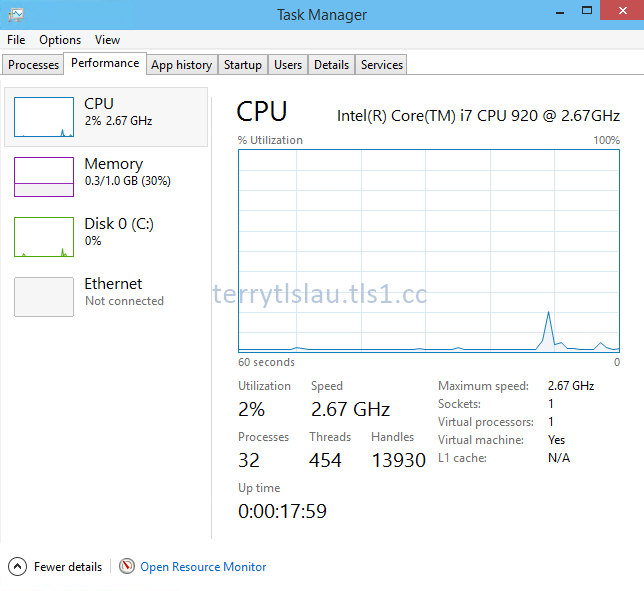Click the Ethernet sidebar label
The height and width of the screenshot is (591, 644).
pos(113,283)
